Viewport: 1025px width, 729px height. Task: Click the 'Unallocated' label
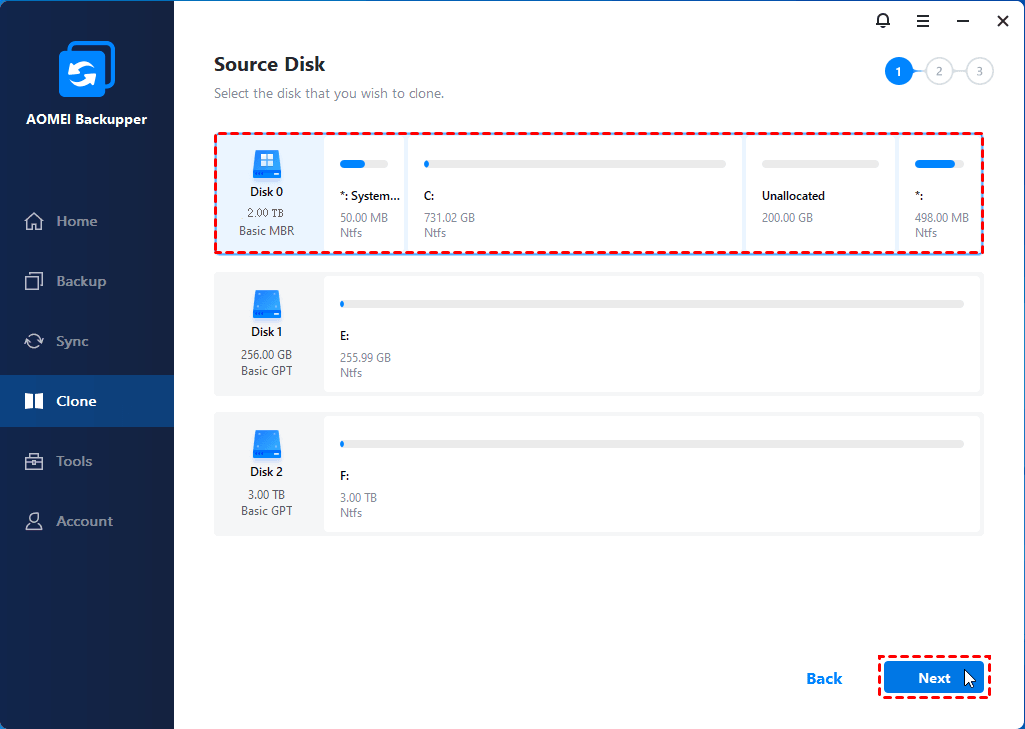(793, 195)
